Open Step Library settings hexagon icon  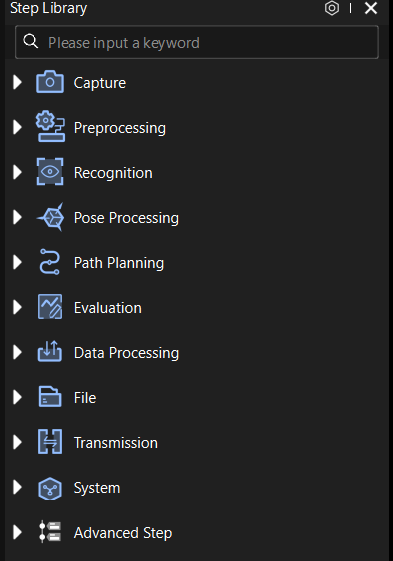pos(332,8)
